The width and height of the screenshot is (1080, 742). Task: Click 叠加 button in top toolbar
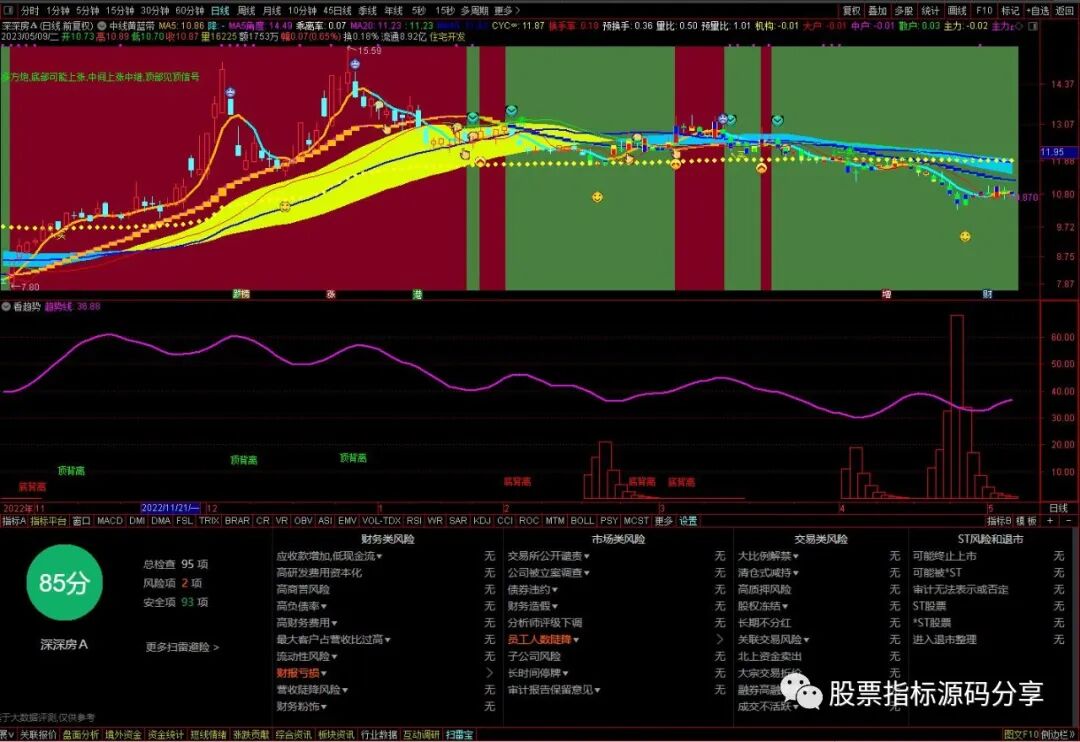878,11
